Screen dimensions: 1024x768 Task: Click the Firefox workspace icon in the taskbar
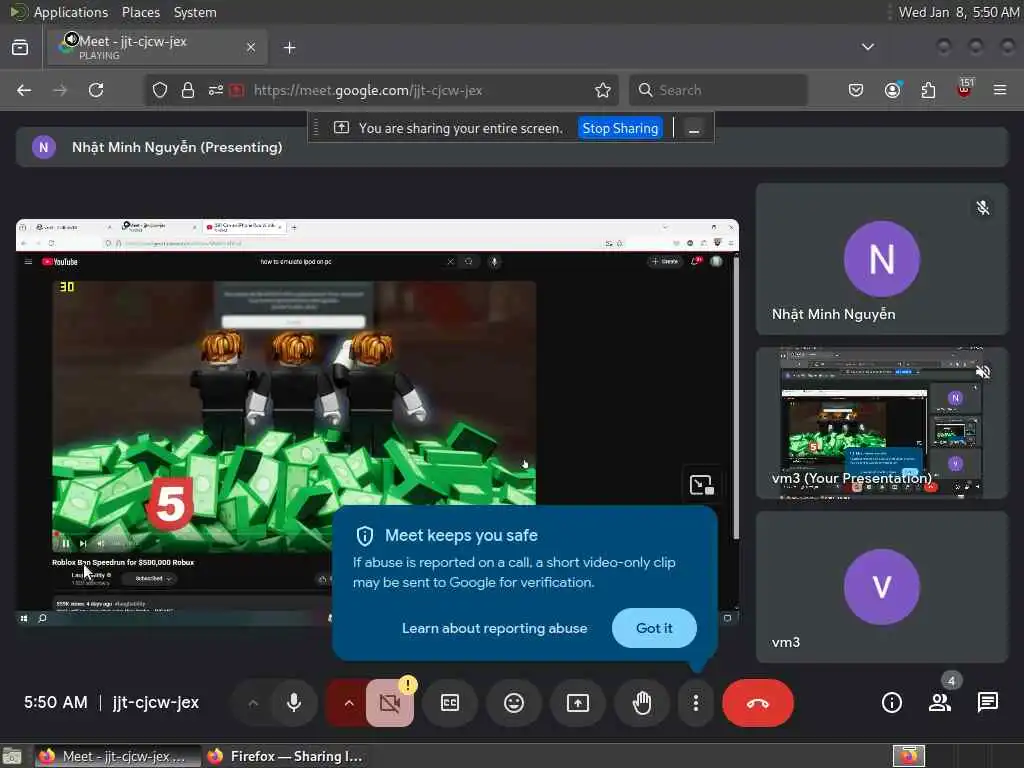pyautogui.click(x=909, y=756)
